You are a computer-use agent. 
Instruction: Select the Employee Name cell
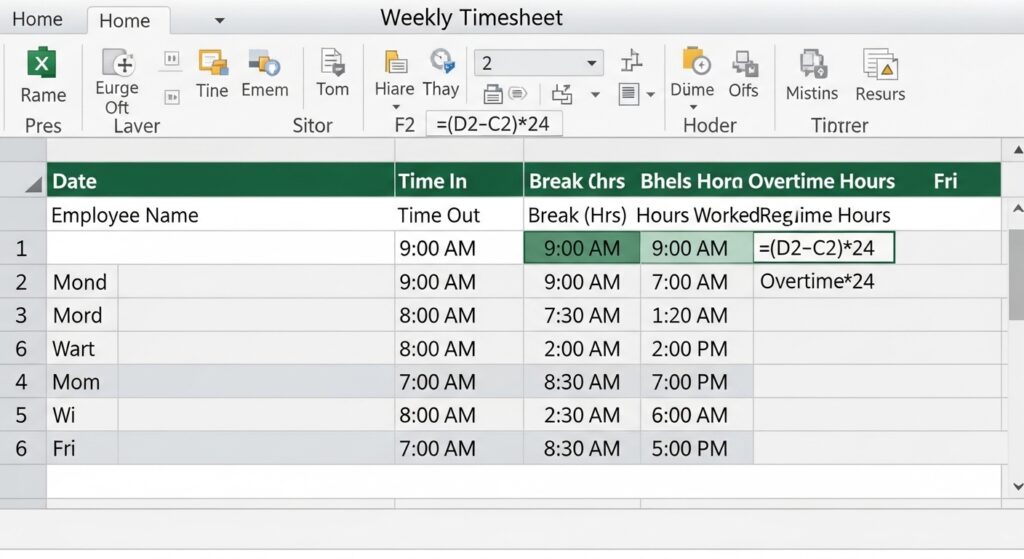(x=221, y=215)
